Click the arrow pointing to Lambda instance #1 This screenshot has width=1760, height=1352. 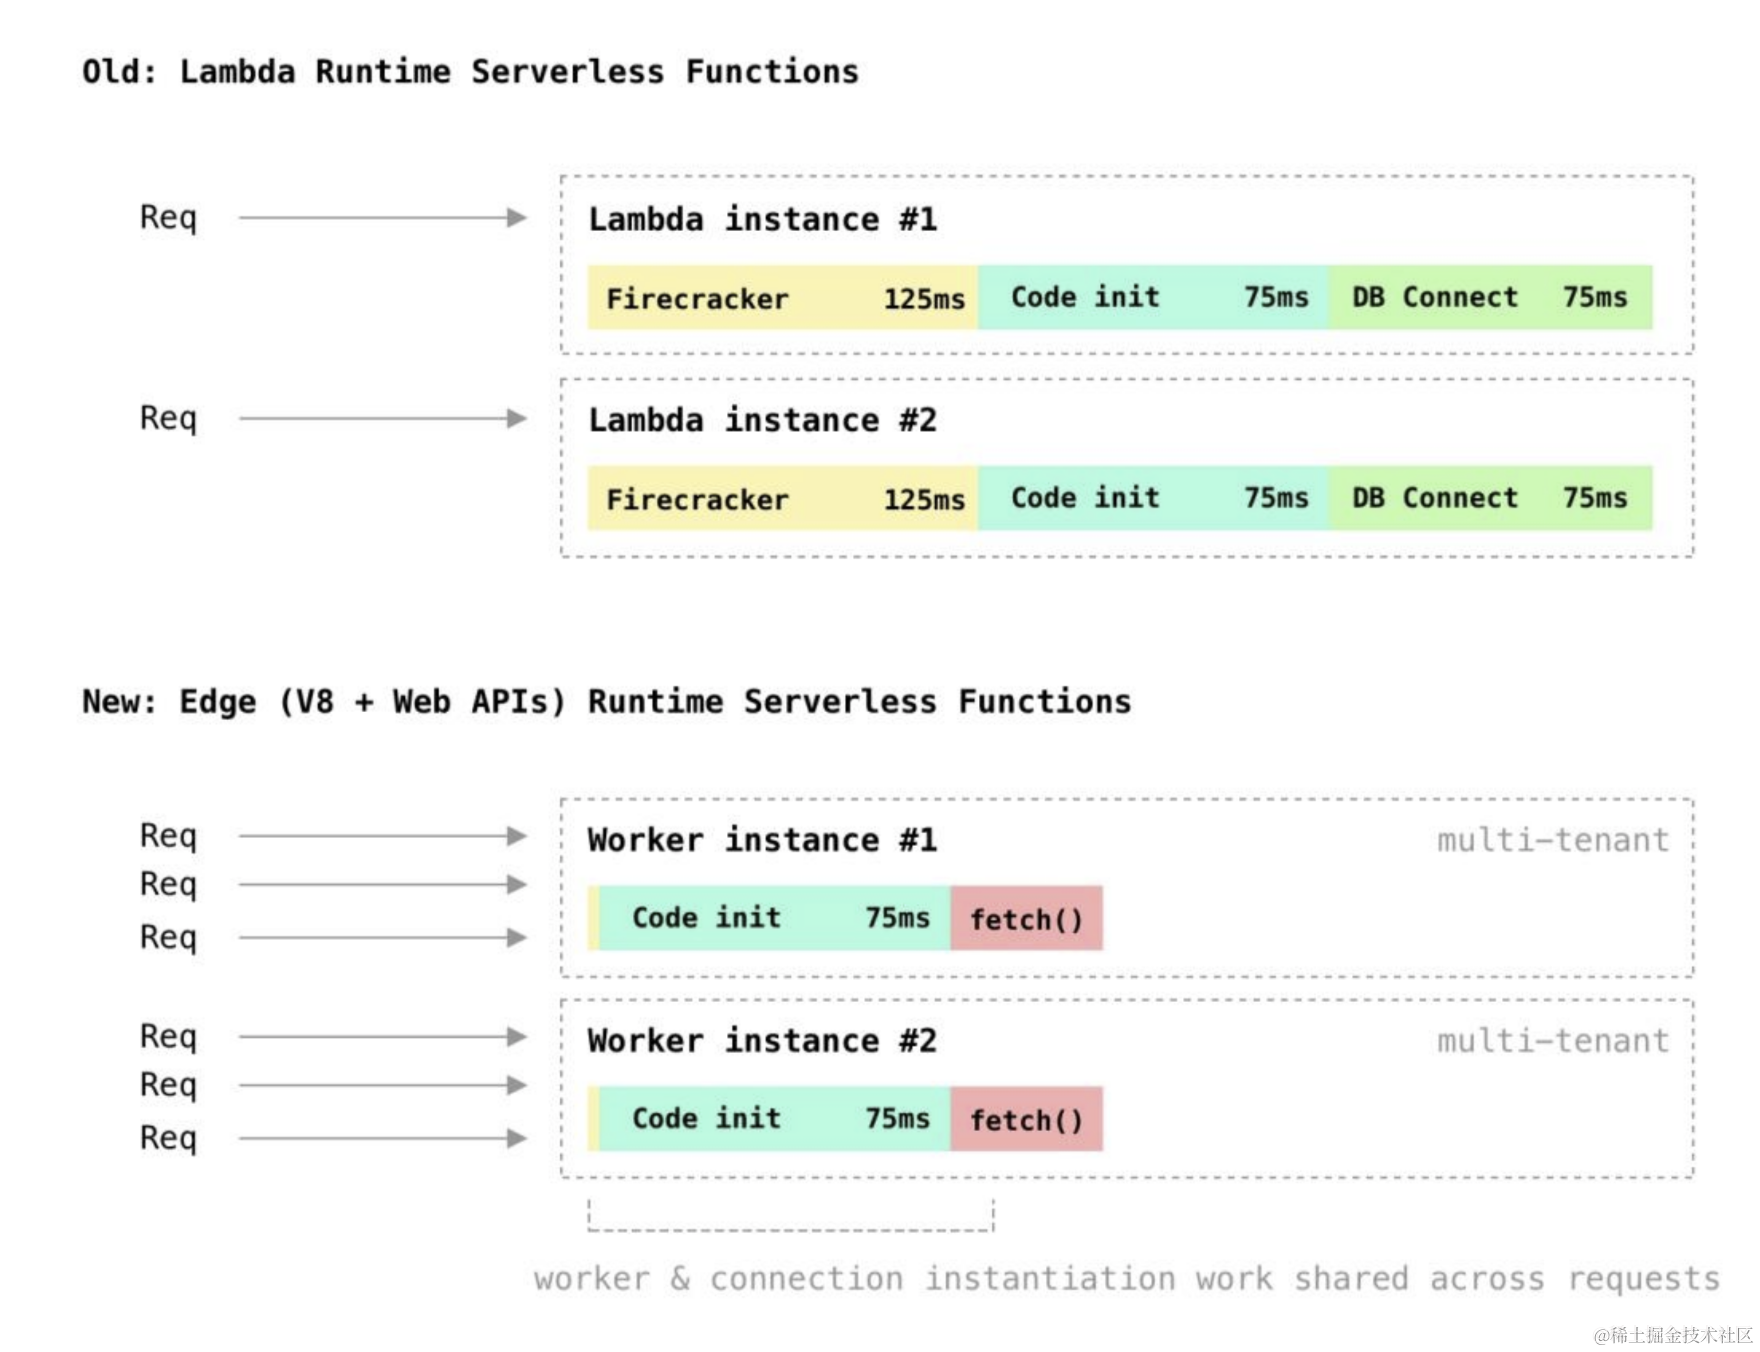(x=382, y=218)
